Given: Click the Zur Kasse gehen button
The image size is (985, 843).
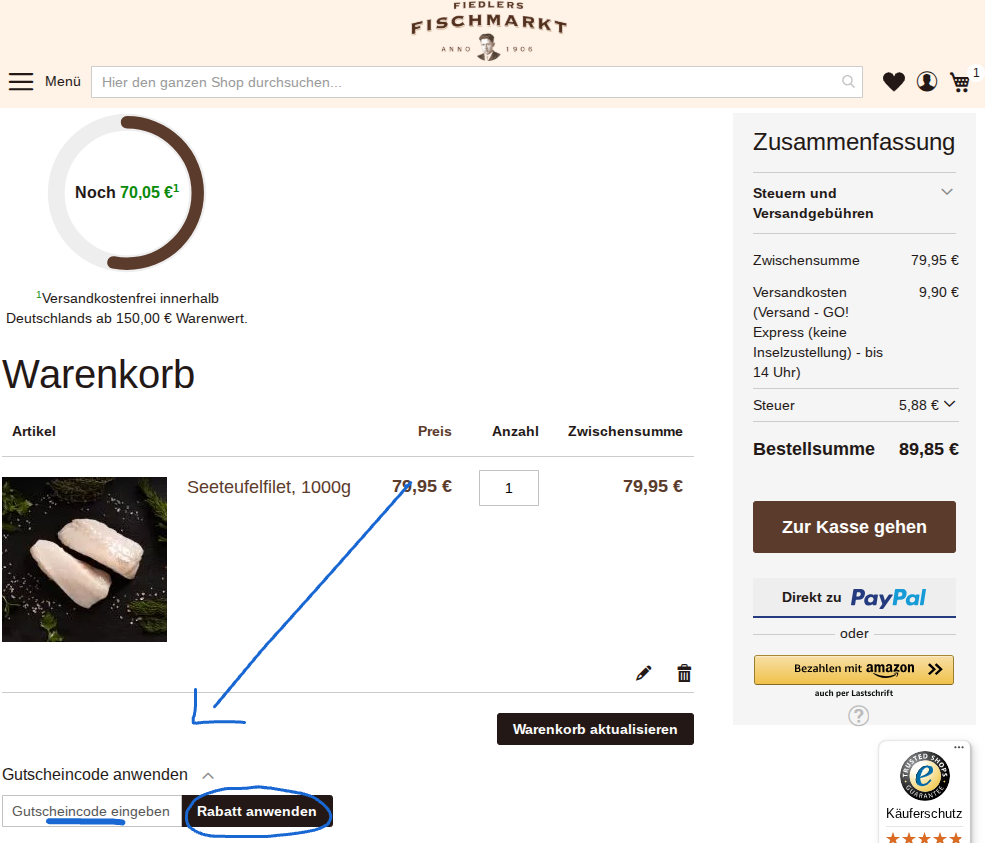Looking at the screenshot, I should pos(854,527).
